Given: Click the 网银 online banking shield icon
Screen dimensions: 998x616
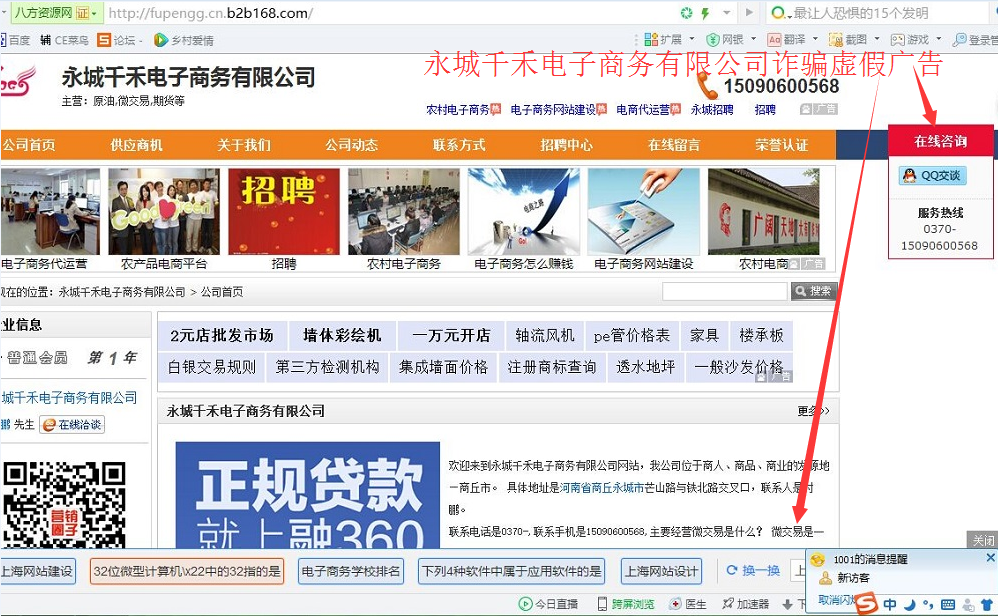Looking at the screenshot, I should pos(713,39).
